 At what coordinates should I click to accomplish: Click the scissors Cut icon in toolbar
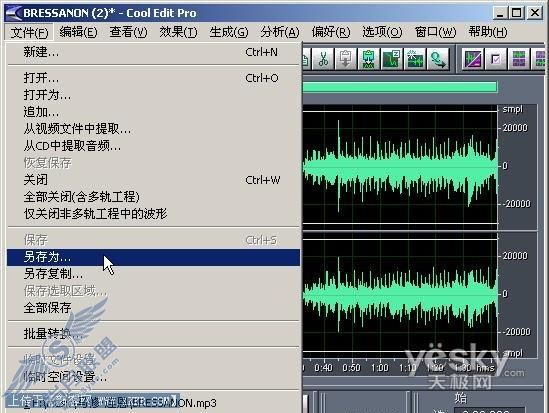(323, 59)
